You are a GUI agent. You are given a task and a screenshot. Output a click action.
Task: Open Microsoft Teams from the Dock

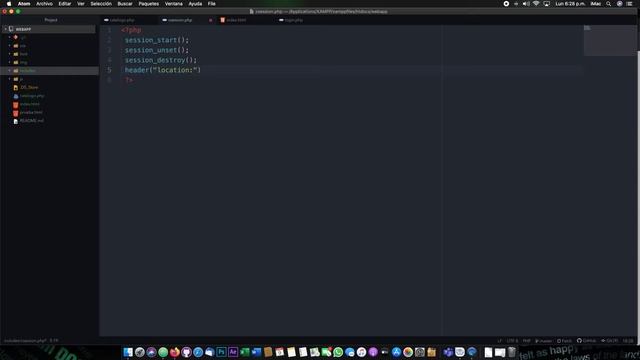click(x=448, y=352)
